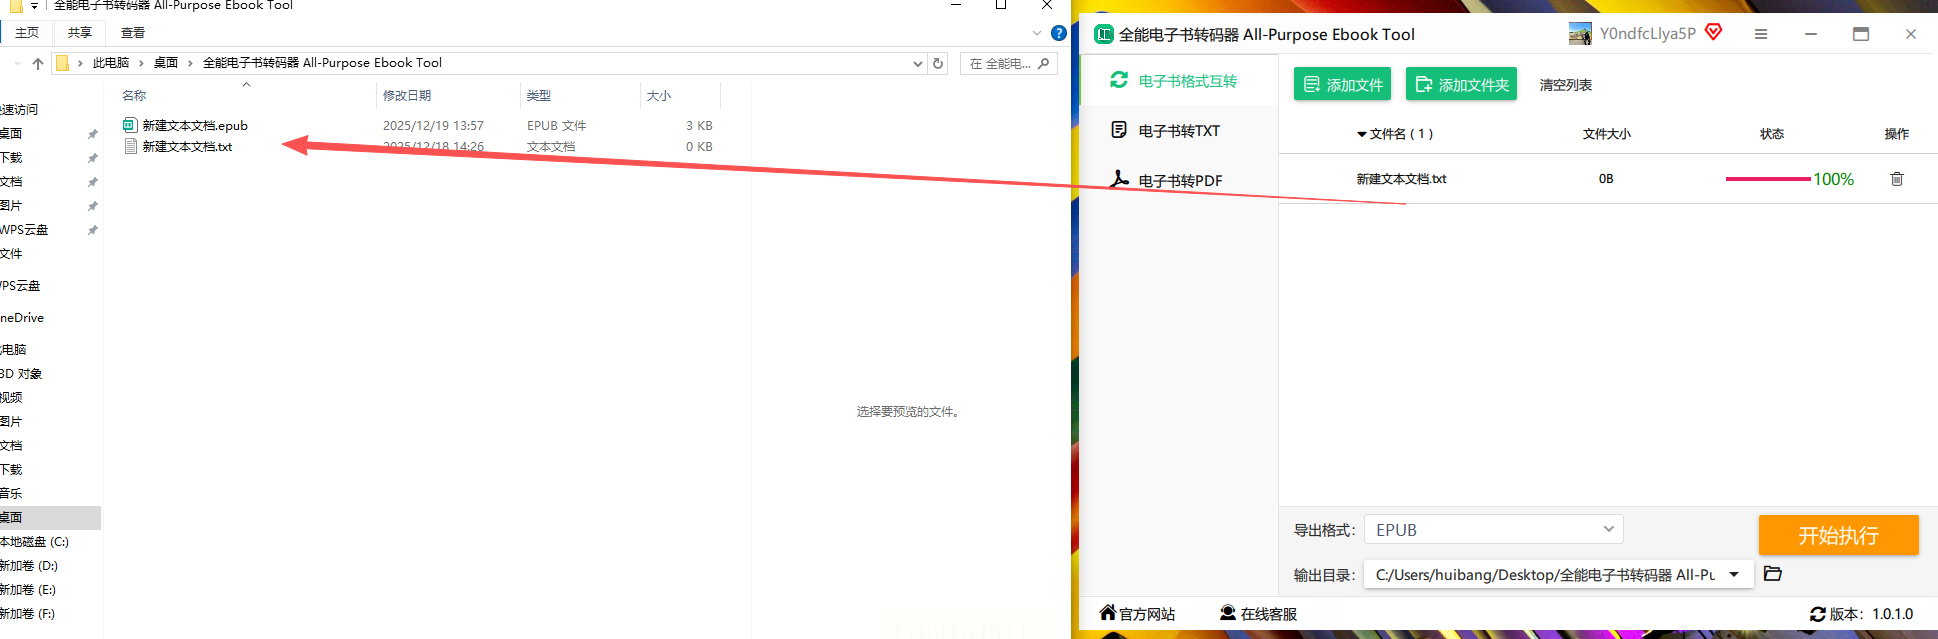The width and height of the screenshot is (1938, 639).
Task: Open the 电子书格式互转 tab
Action: tap(1180, 80)
